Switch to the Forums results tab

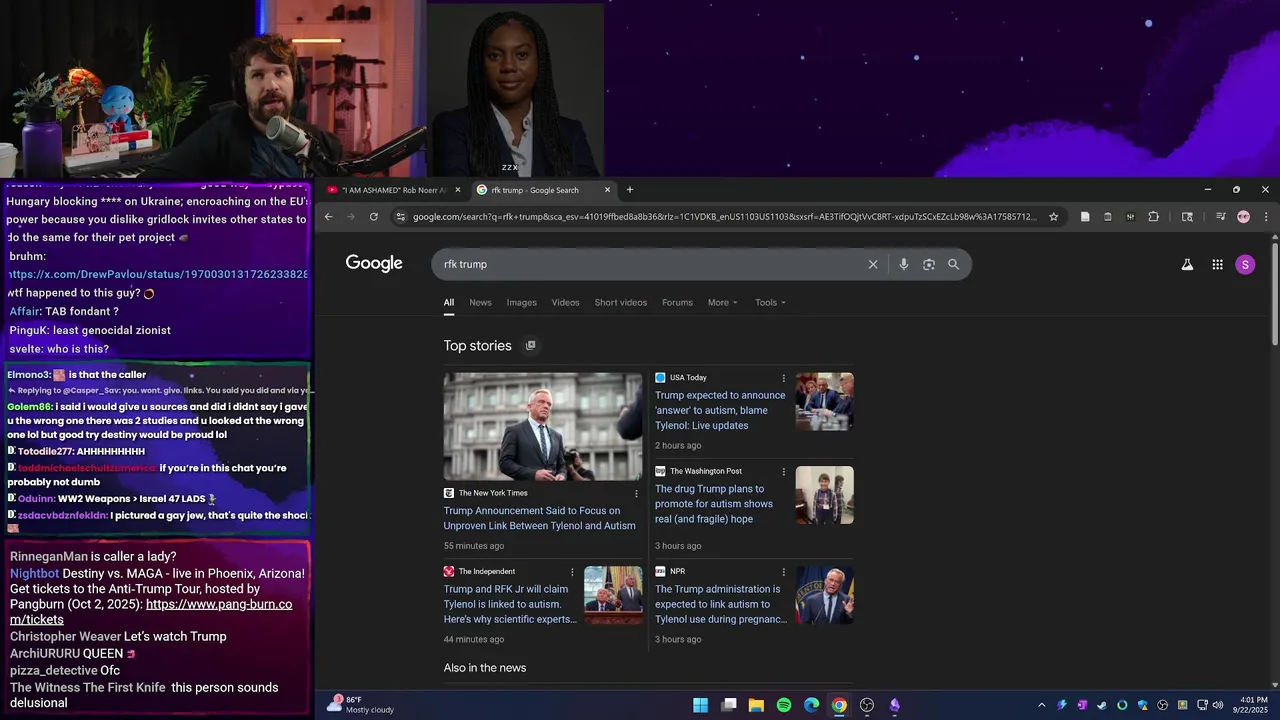point(677,302)
